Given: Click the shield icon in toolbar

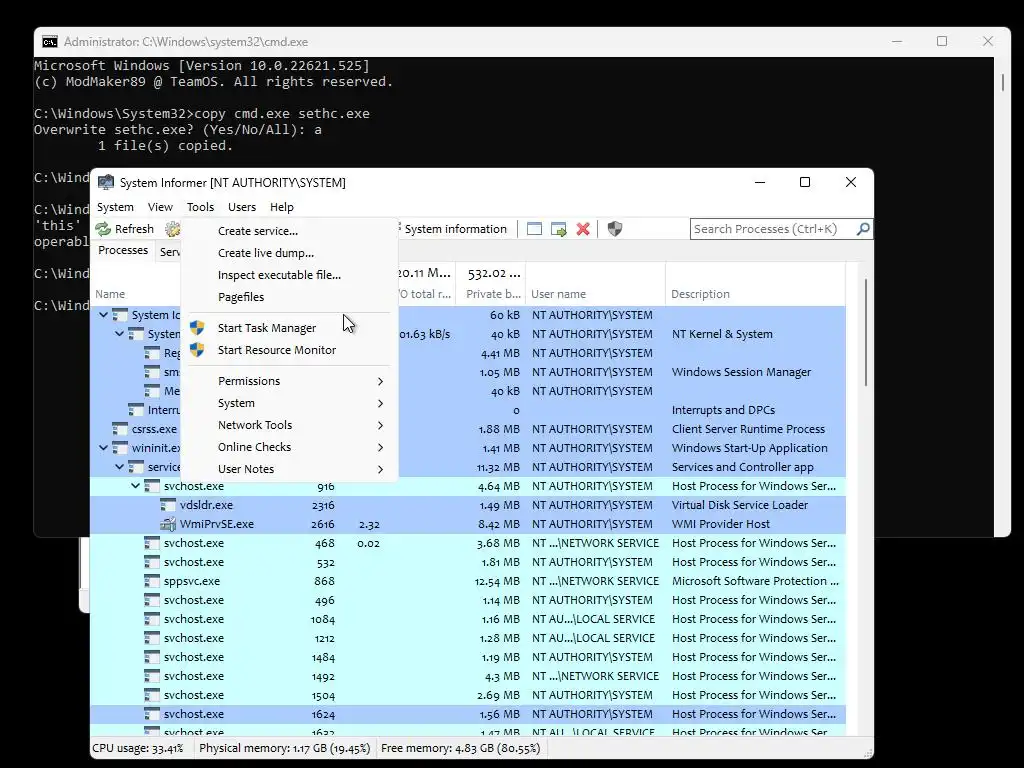Looking at the screenshot, I should (615, 229).
